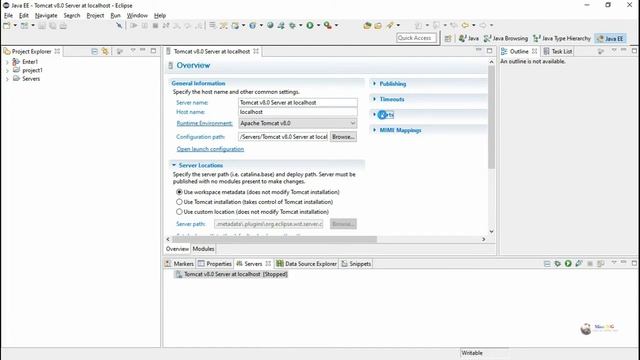Select Tomcat v8.0 Server at localhost [Stopped] row
This screenshot has width=640, height=360.
pos(231,274)
